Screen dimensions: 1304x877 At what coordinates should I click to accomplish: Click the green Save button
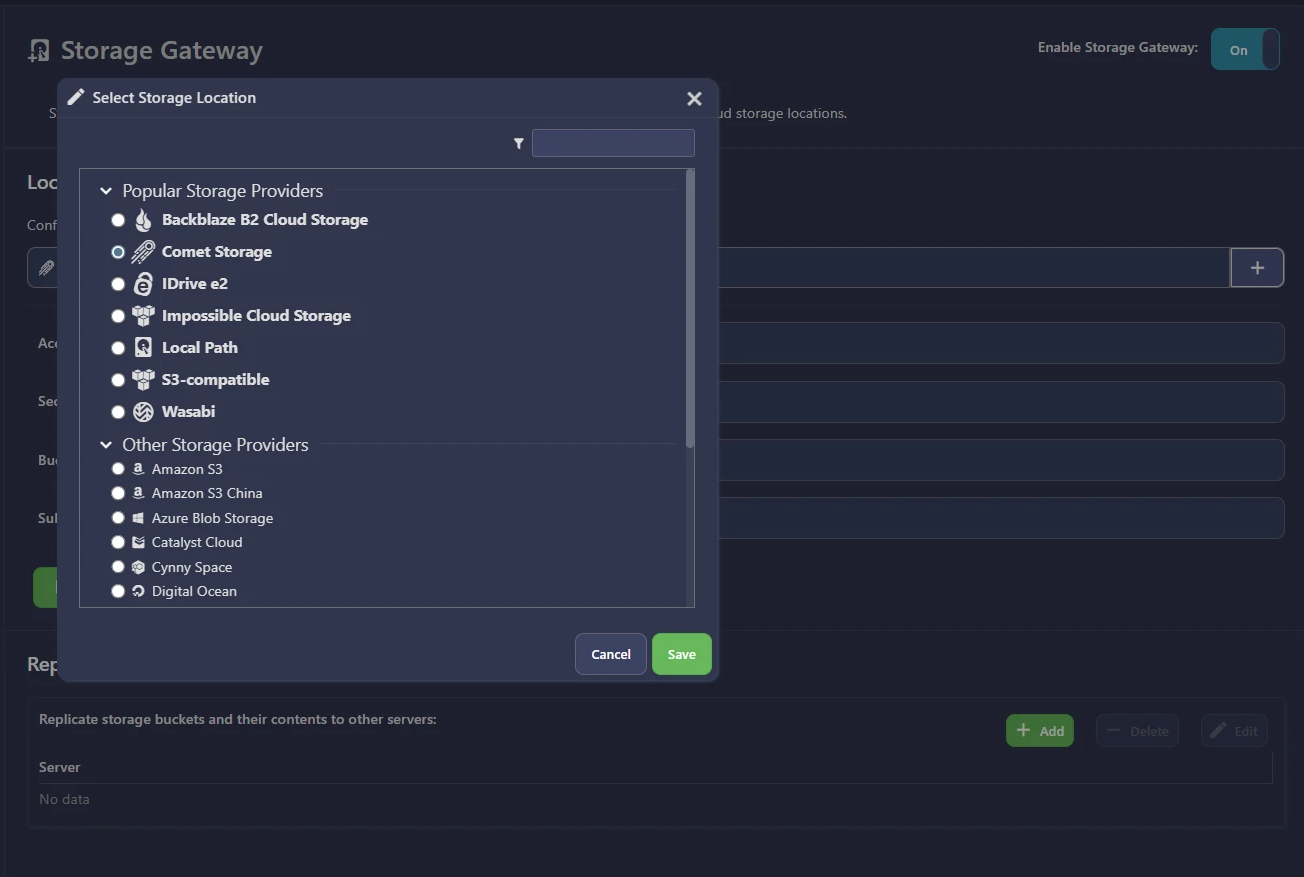click(x=682, y=654)
